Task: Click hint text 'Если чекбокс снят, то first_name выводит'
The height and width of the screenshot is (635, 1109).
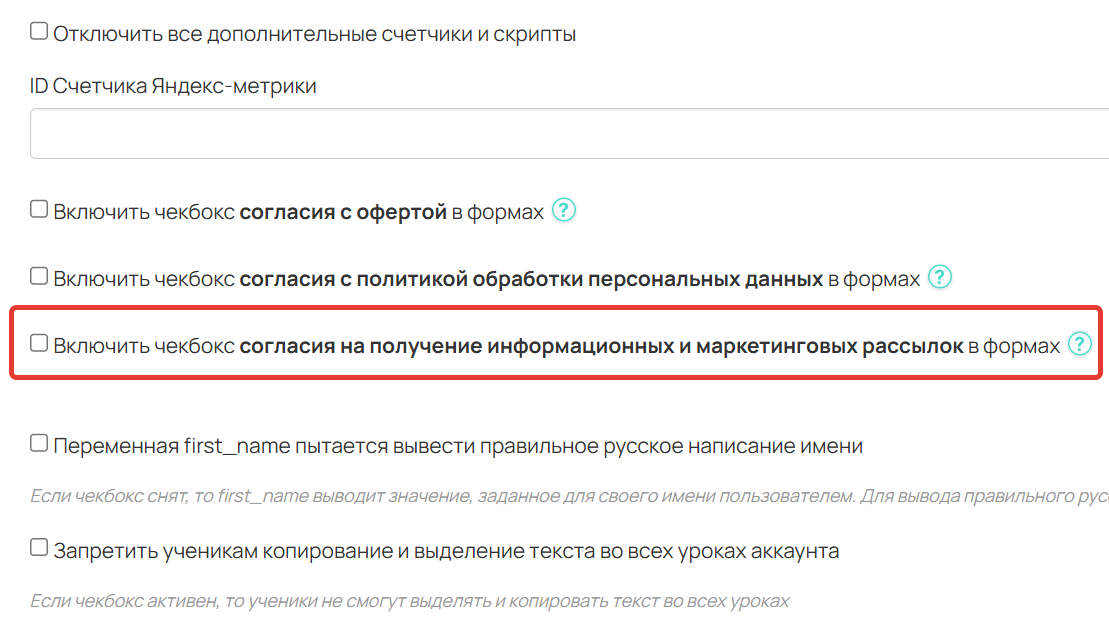Action: coord(569,496)
